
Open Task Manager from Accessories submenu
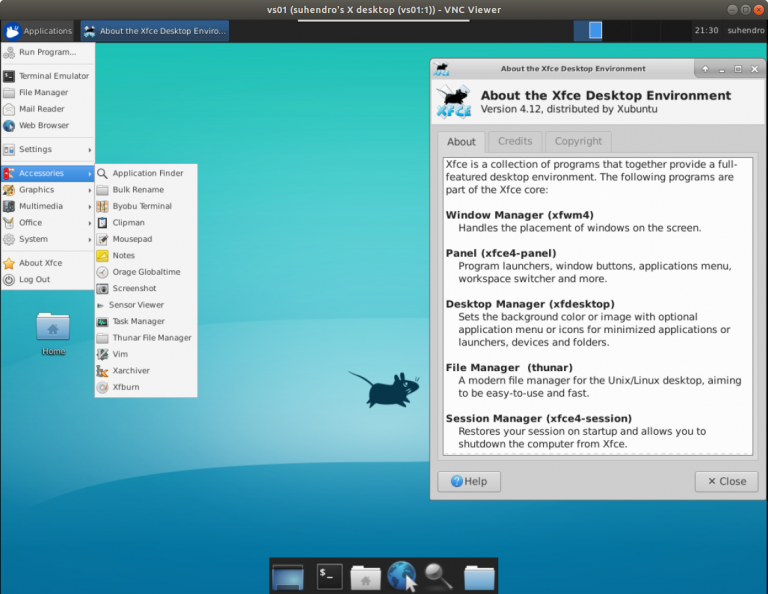(138, 321)
